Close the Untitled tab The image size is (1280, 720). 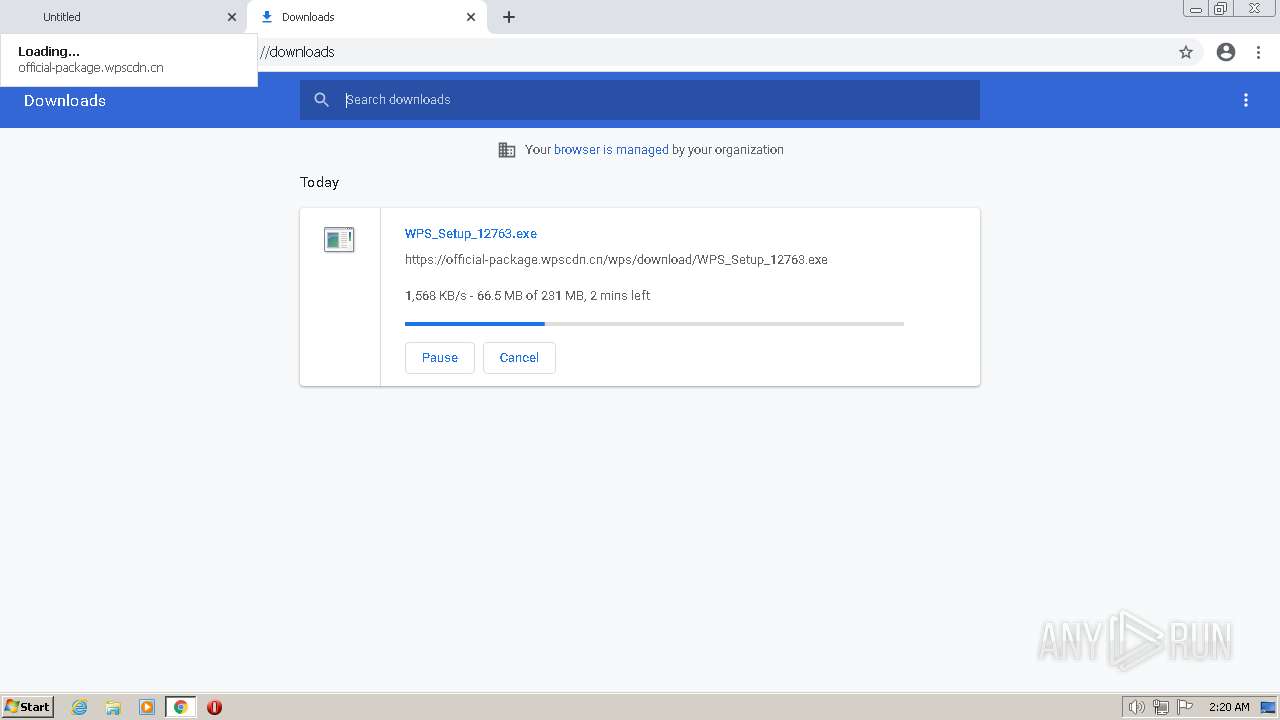pyautogui.click(x=232, y=17)
